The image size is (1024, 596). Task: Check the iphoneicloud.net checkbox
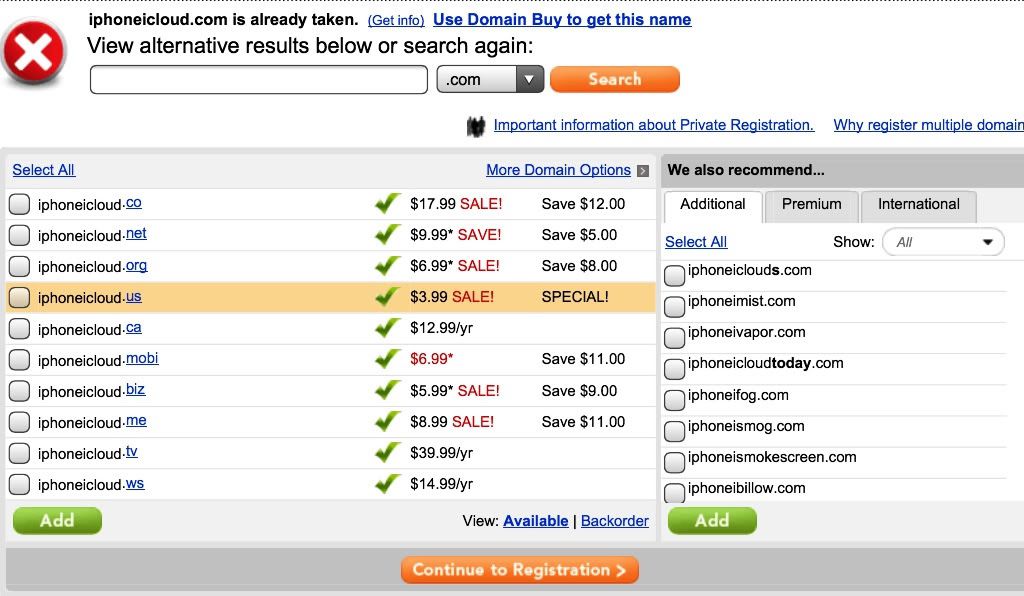[20, 235]
